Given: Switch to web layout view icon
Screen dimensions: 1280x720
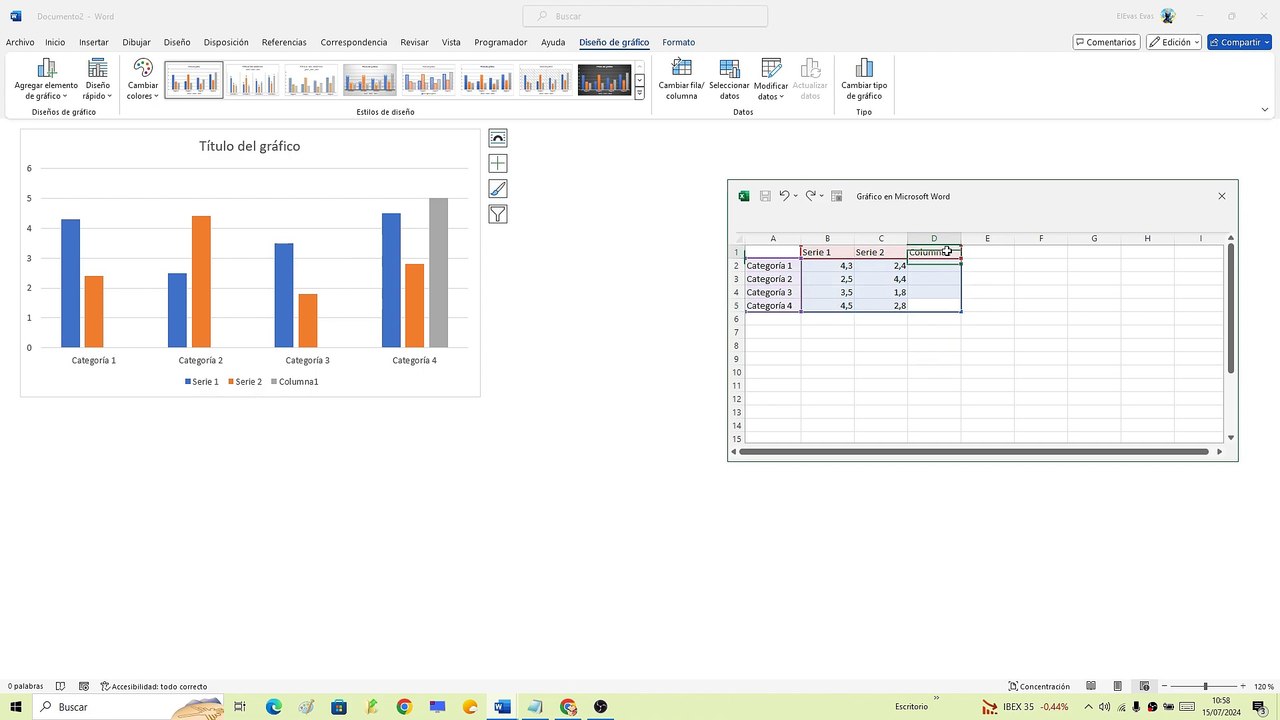Looking at the screenshot, I should 1144,686.
